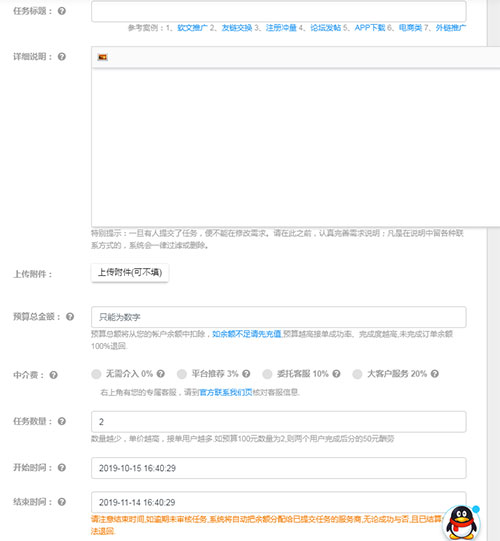Viewport: 500px width, 541px height.
Task: Click help icon beside 开始时间 label
Action: tap(62, 468)
